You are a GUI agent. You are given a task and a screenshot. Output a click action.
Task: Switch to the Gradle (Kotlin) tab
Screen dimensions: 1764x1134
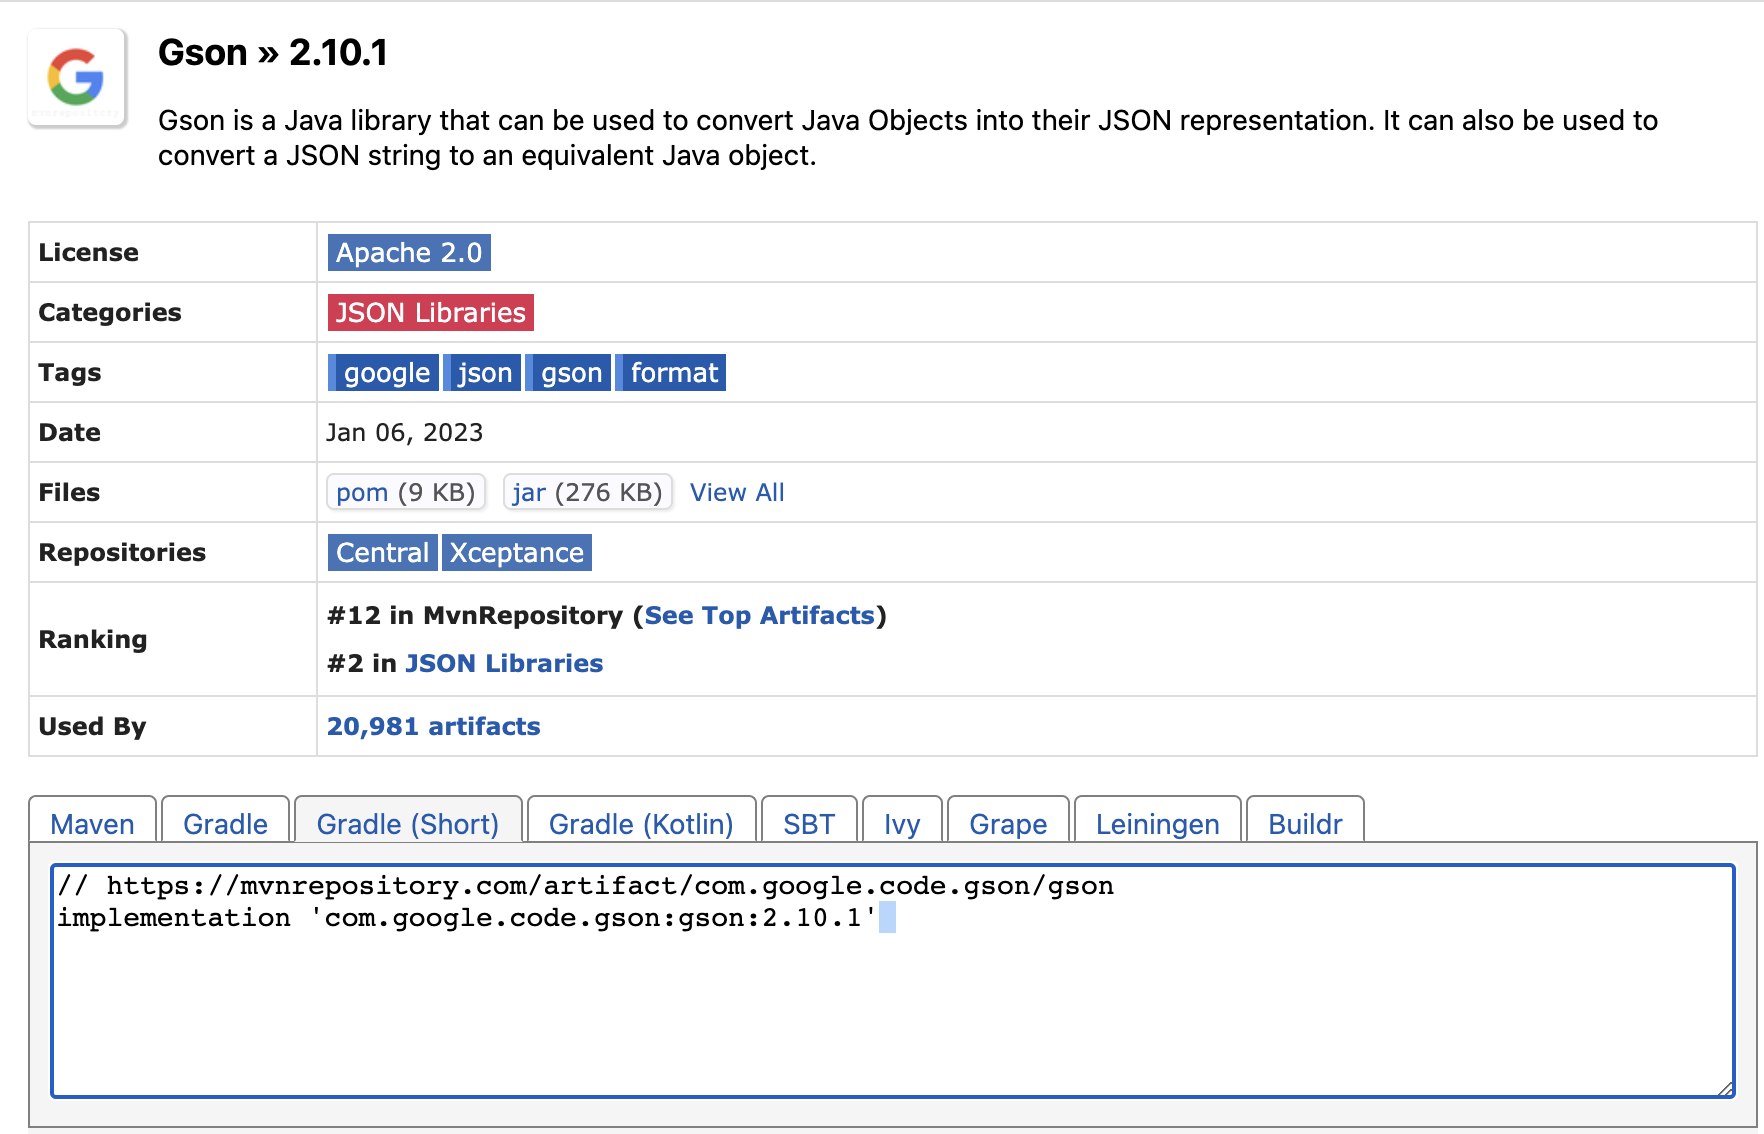641,821
